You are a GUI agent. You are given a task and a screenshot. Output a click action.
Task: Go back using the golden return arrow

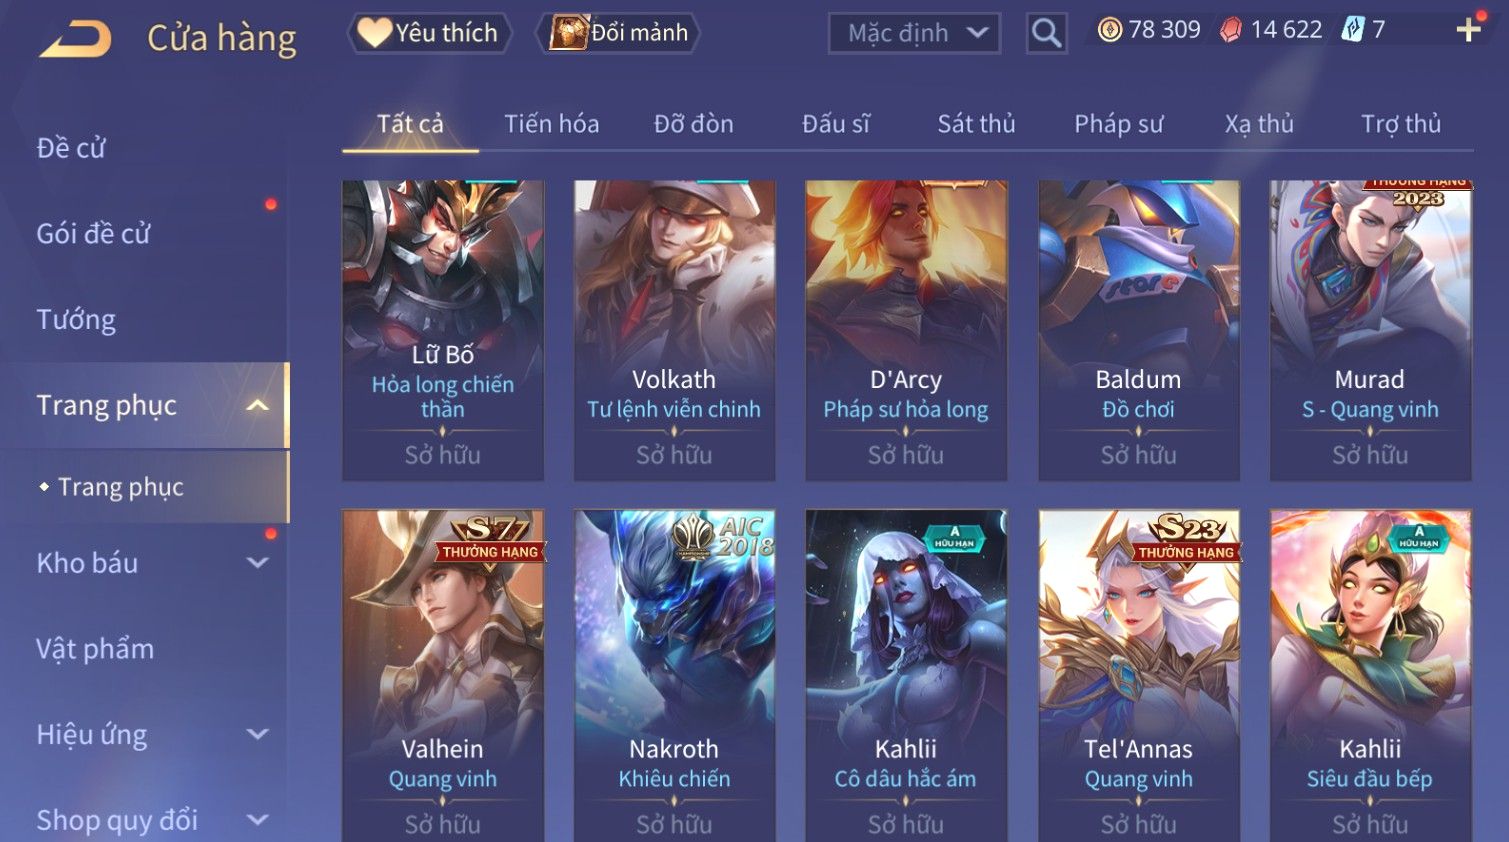76,39
